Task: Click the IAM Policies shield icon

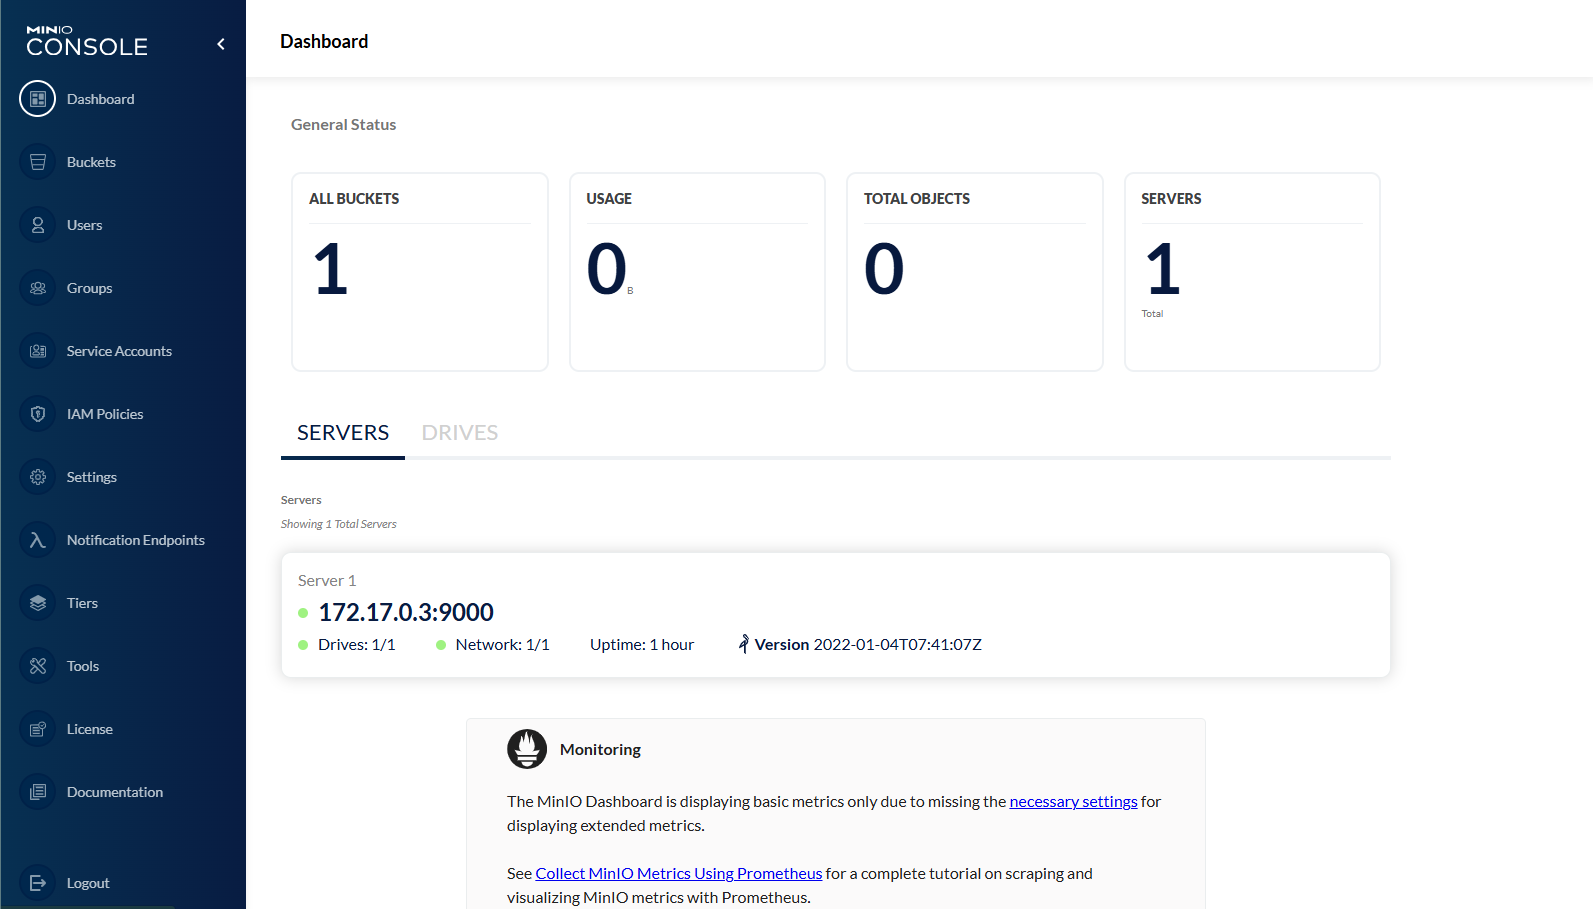Action: pyautogui.click(x=38, y=414)
